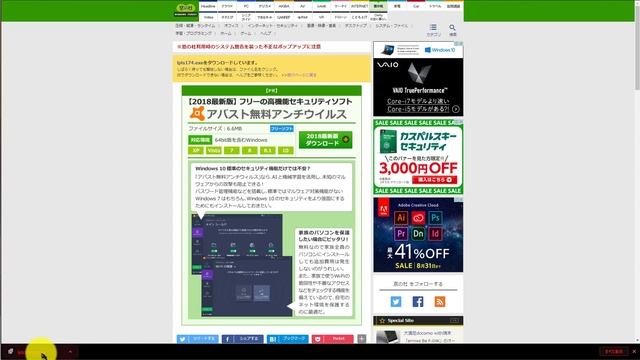Open the システム・ファイル category link
The width and height of the screenshot is (640, 360).
pyautogui.click(x=392, y=25)
